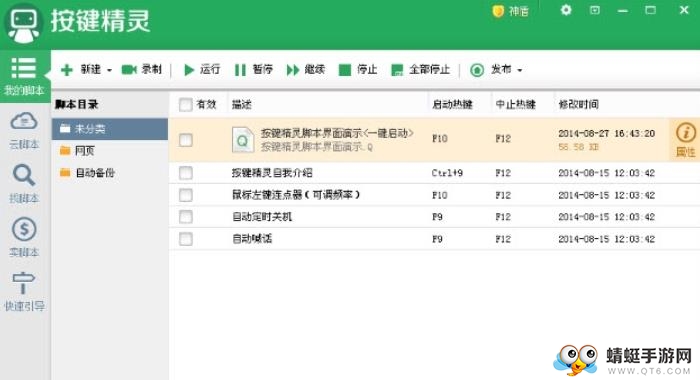The image size is (700, 380).
Task: Open settings gear in title bar
Action: 566,10
